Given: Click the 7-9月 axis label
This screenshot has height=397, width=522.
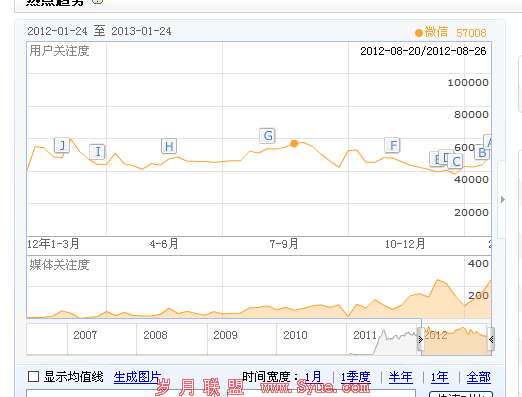Looking at the screenshot, I should pyautogui.click(x=284, y=244).
